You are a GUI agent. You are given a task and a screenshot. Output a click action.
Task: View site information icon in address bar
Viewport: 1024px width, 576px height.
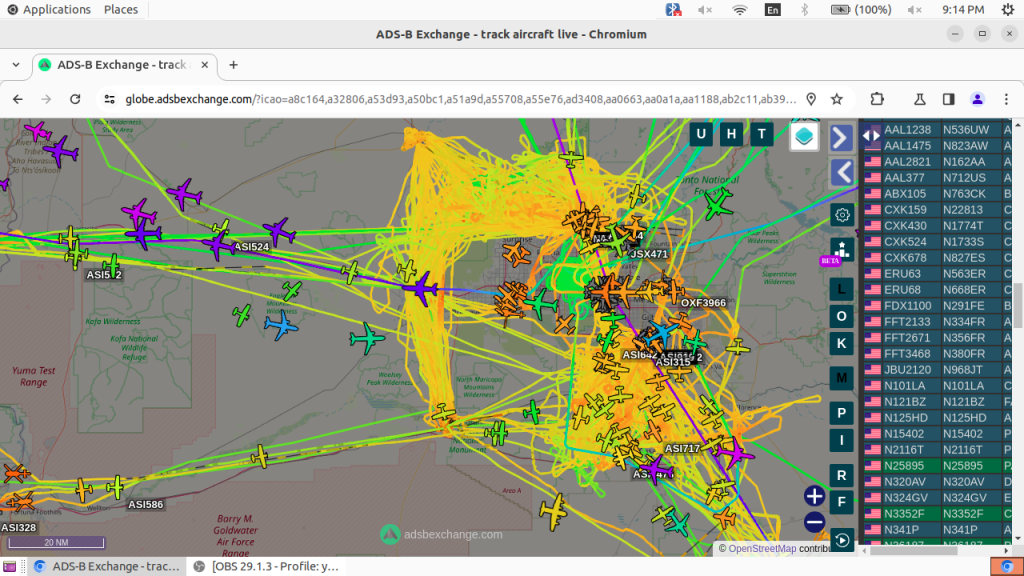(110, 99)
